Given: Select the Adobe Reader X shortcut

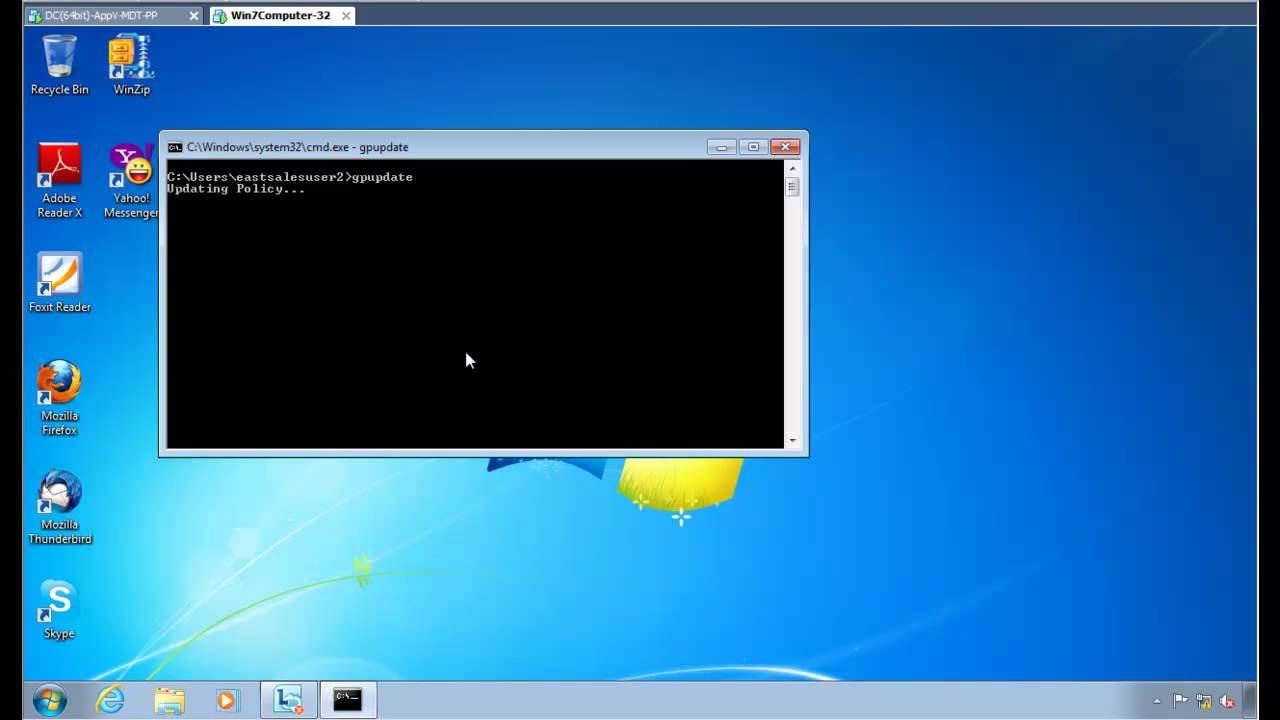Looking at the screenshot, I should (59, 180).
